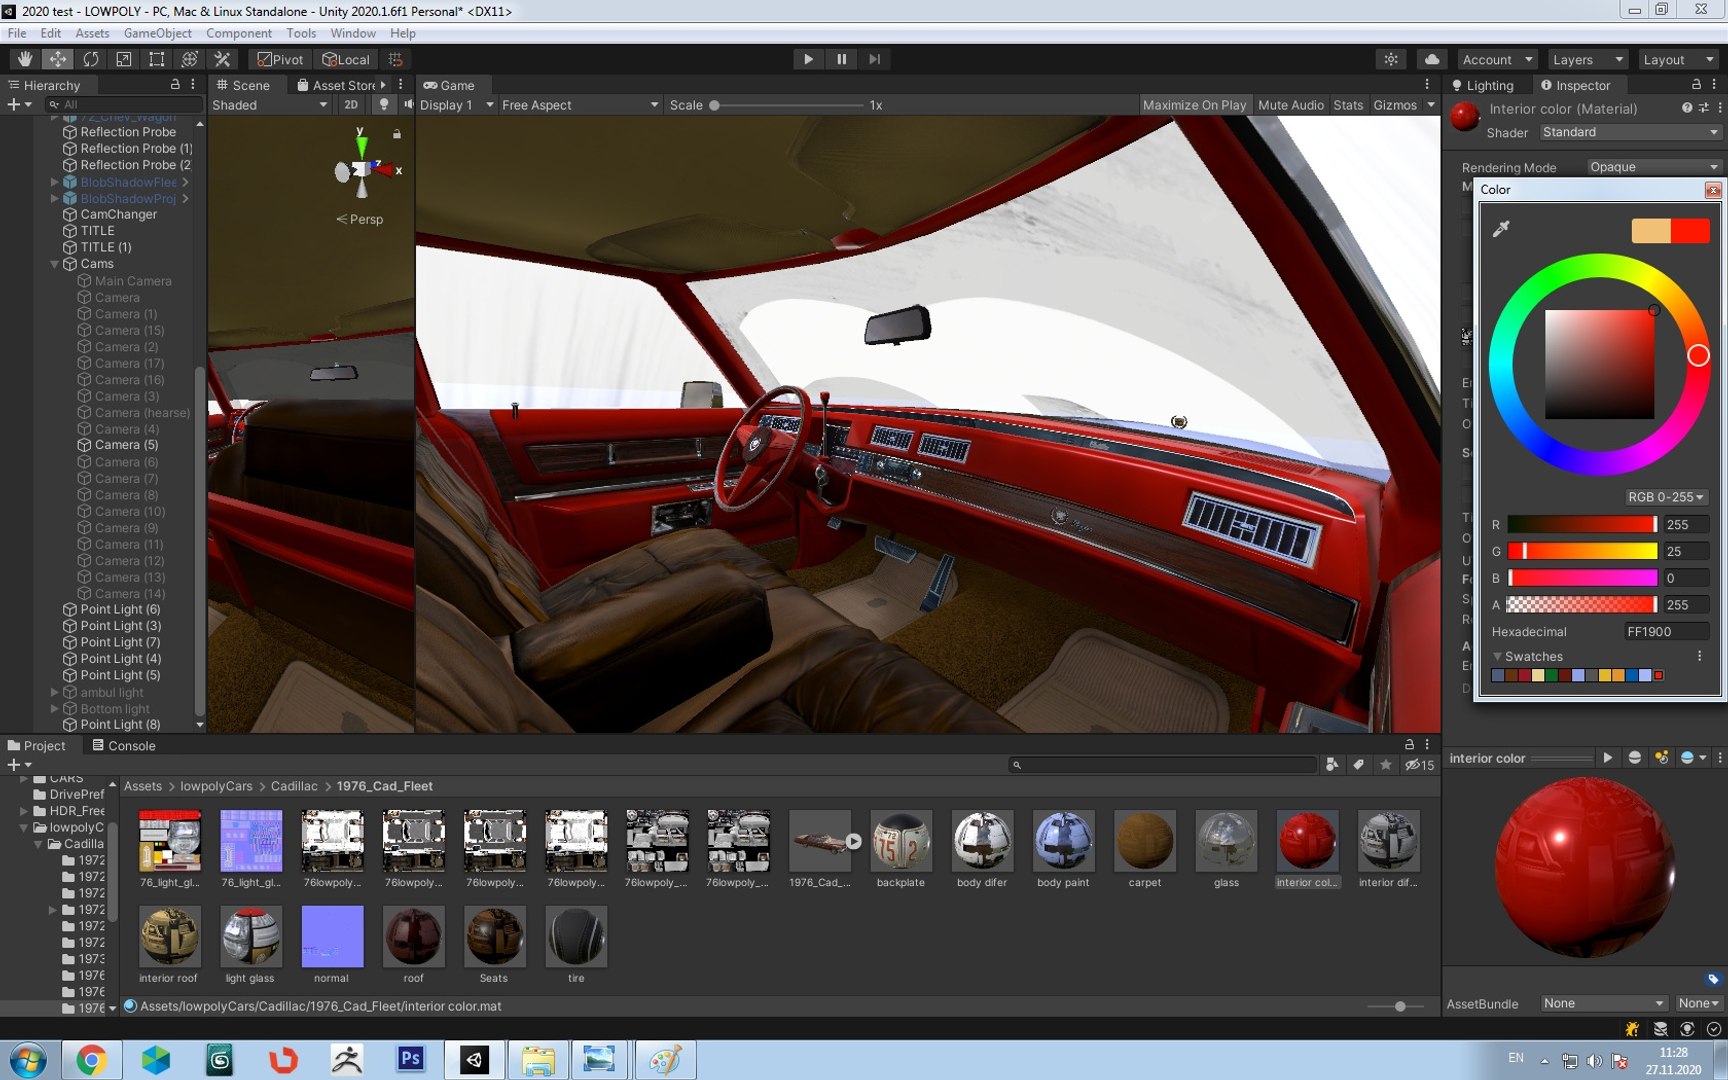Toggle Stats overlay in Game view
The width and height of the screenshot is (1728, 1080).
tap(1347, 105)
